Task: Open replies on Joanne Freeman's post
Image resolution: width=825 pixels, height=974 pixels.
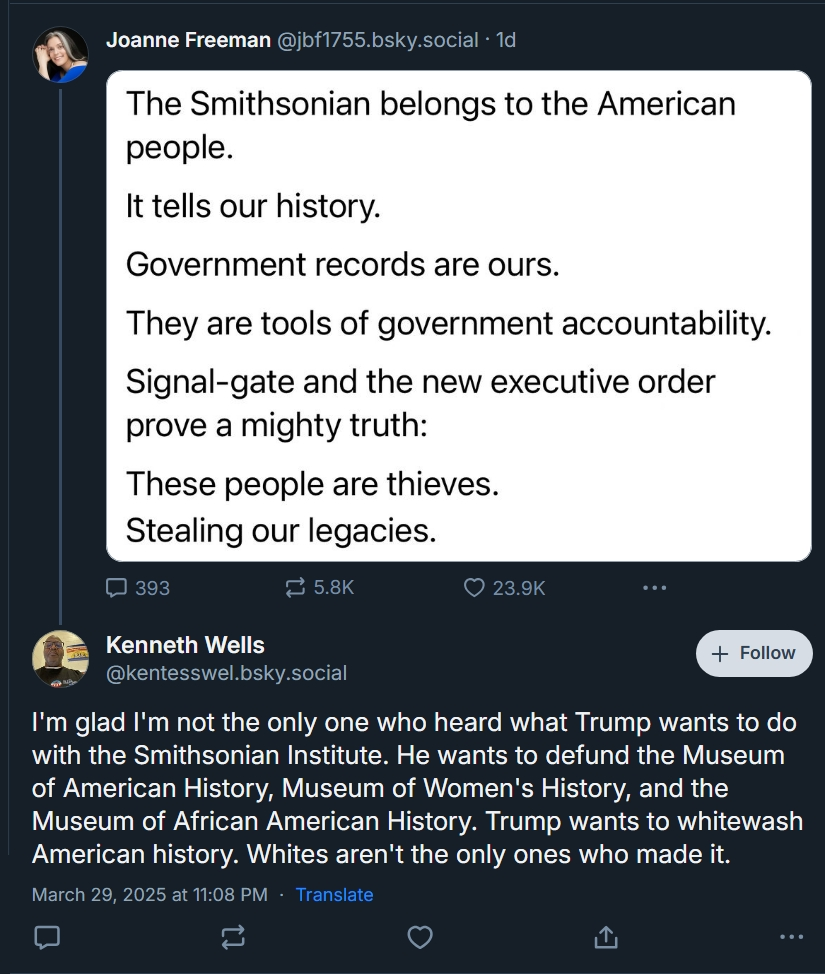Action: point(137,588)
